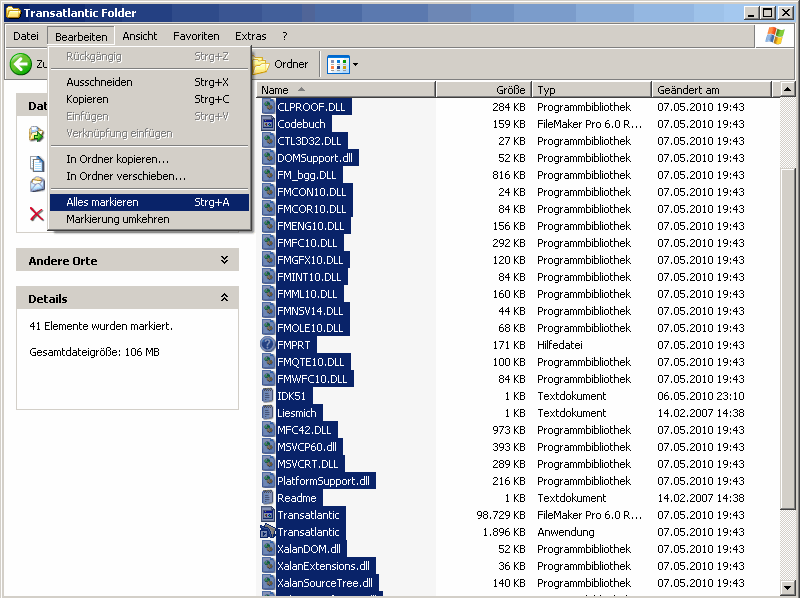Open the Views dropdown arrow
Screen dimensions: 800x598
pos(355,64)
